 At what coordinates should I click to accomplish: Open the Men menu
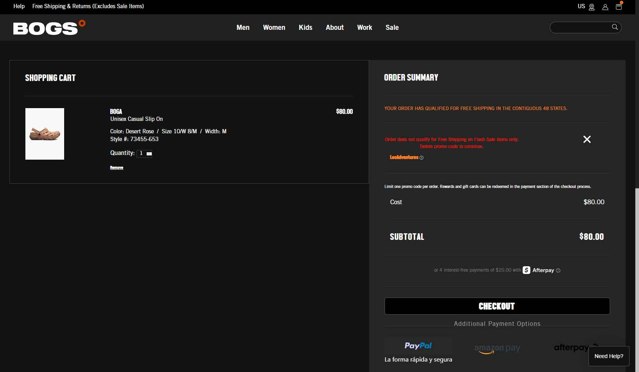[x=243, y=27]
